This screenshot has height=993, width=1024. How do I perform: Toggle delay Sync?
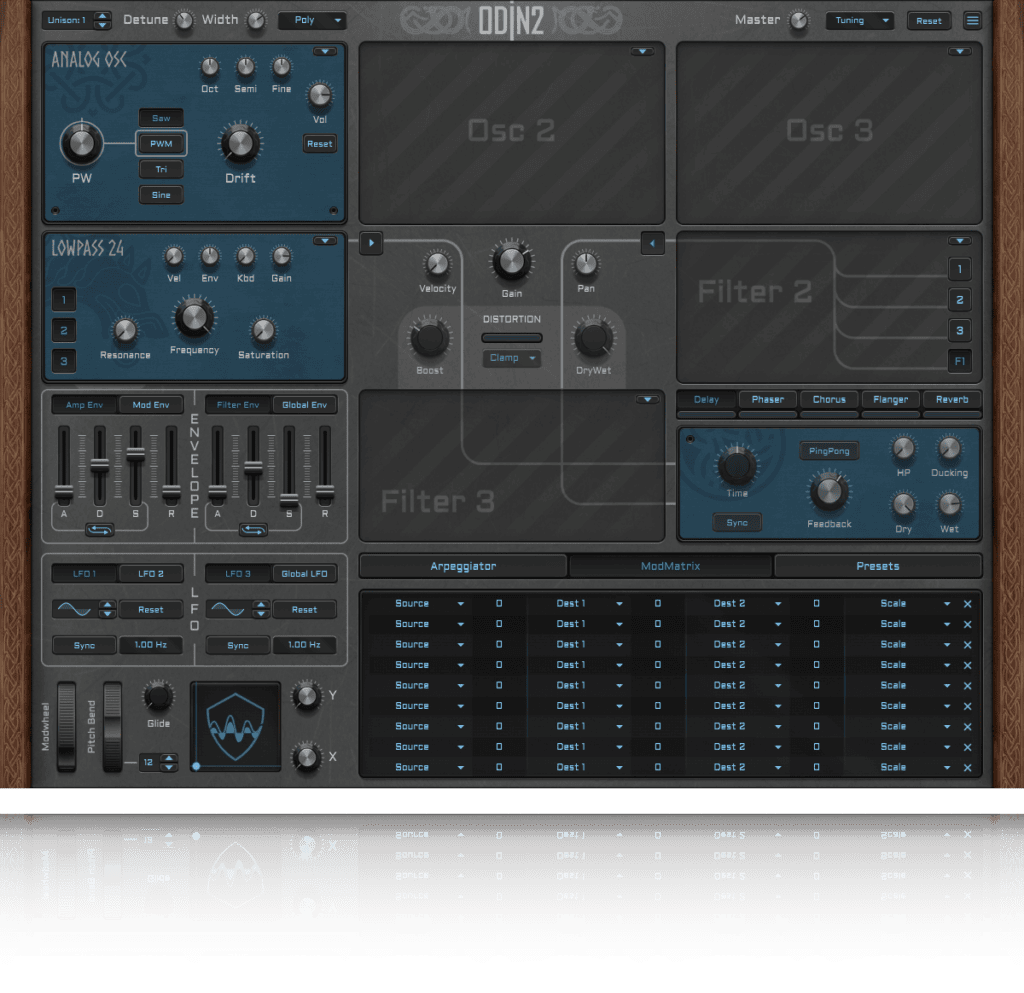pos(737,523)
